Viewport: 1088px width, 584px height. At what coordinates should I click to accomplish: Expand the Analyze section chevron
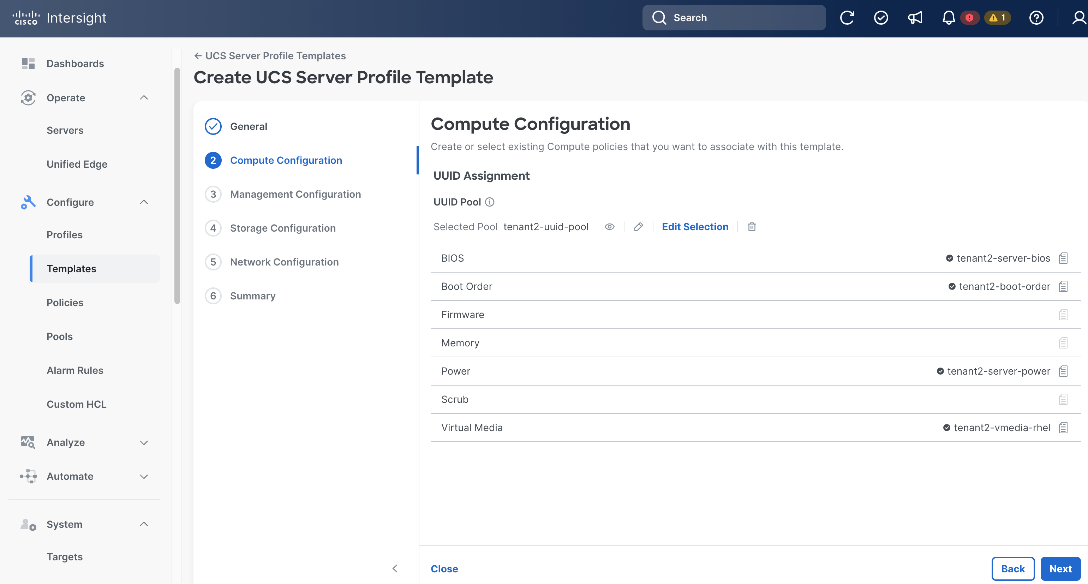pyautogui.click(x=144, y=443)
